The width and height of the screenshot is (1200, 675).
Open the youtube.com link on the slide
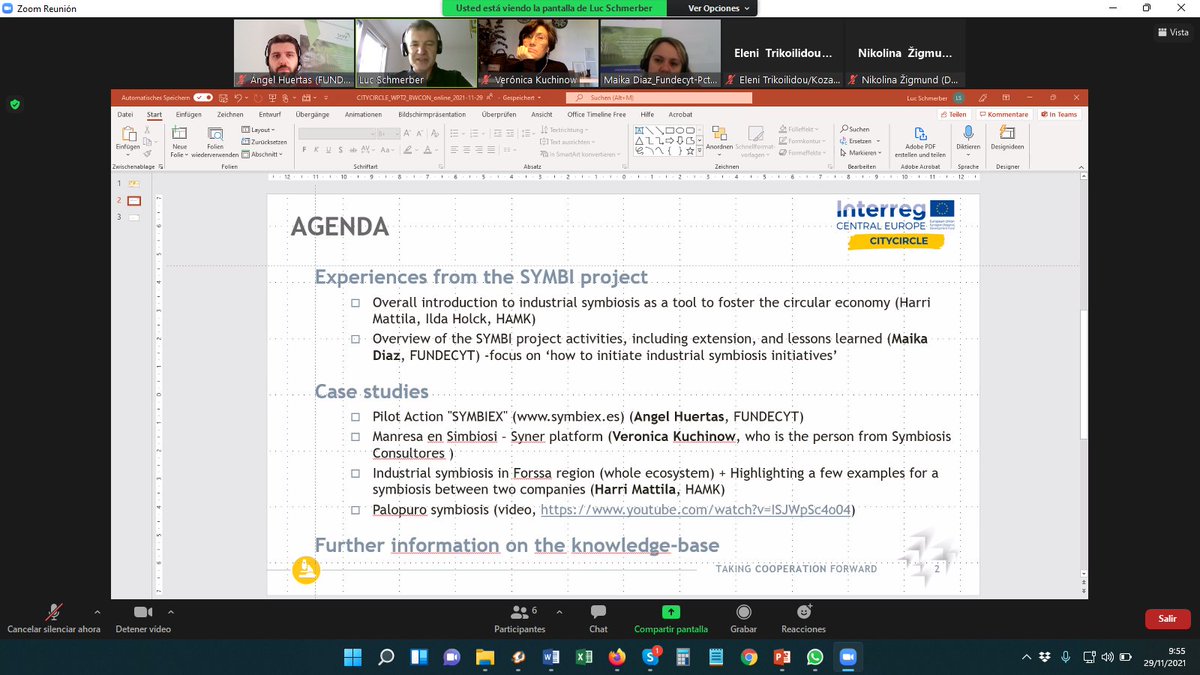point(696,510)
